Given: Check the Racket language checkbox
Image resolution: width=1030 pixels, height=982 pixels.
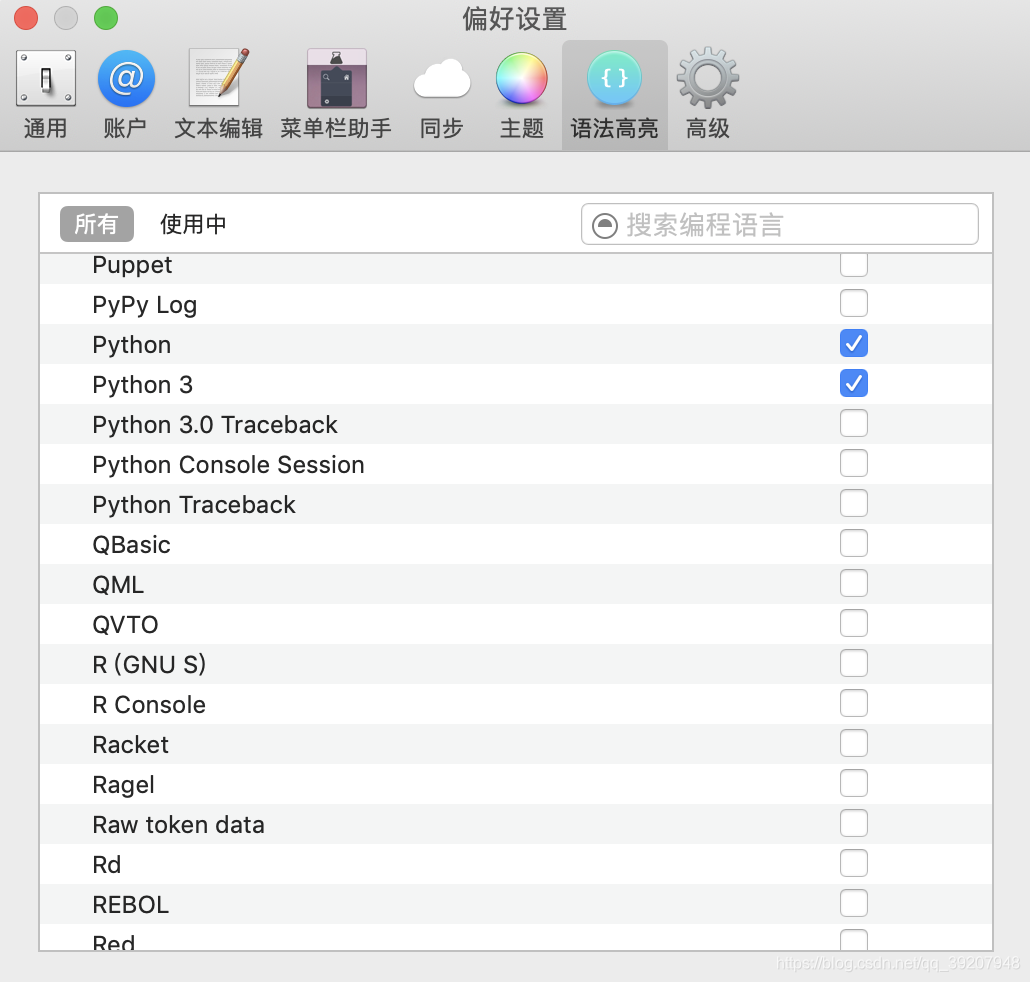Looking at the screenshot, I should point(853,743).
